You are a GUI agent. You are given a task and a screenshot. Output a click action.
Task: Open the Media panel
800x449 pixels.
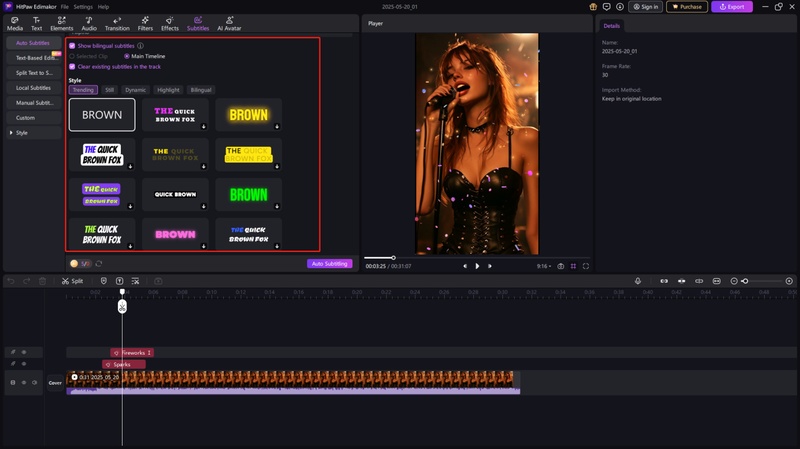15,23
